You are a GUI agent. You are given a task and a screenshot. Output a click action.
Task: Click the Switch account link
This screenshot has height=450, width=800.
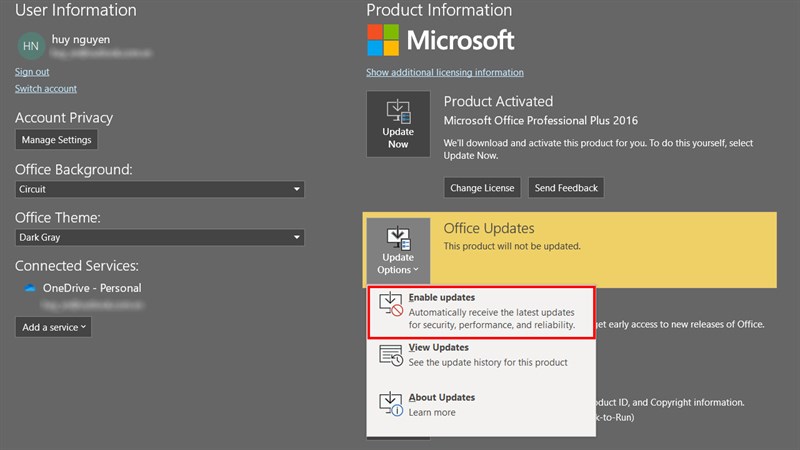tap(46, 89)
